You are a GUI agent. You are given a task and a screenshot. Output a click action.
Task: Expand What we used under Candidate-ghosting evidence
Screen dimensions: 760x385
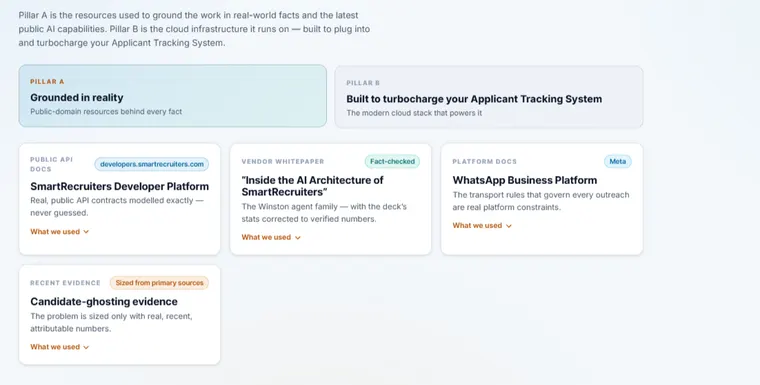pos(60,347)
